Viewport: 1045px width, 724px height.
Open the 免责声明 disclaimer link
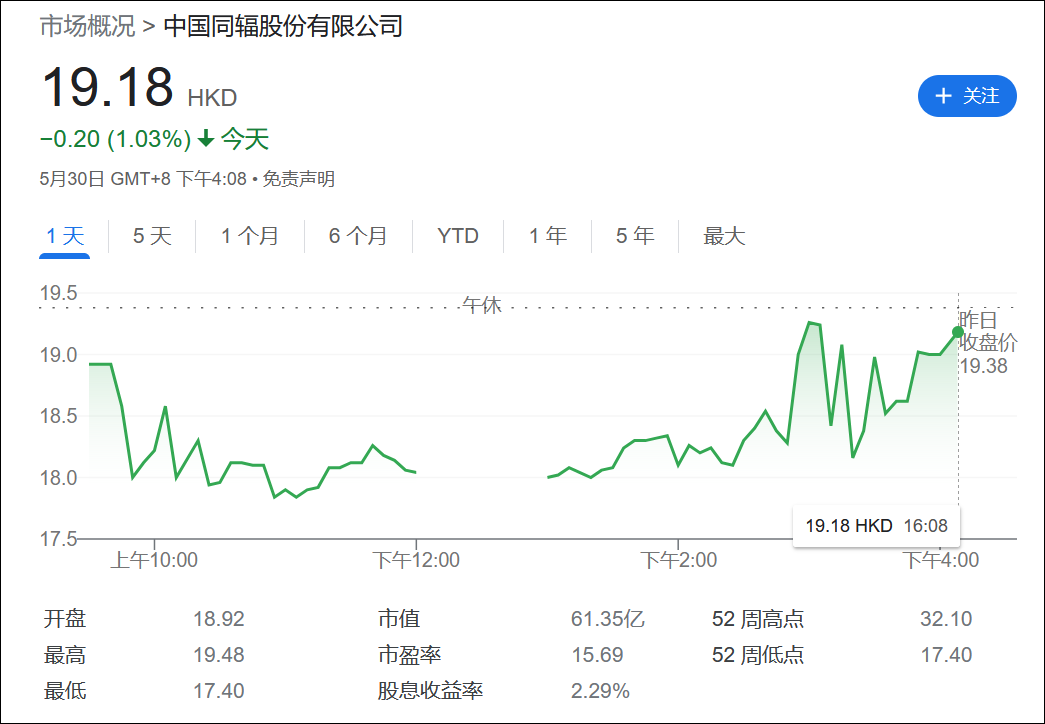(x=299, y=178)
